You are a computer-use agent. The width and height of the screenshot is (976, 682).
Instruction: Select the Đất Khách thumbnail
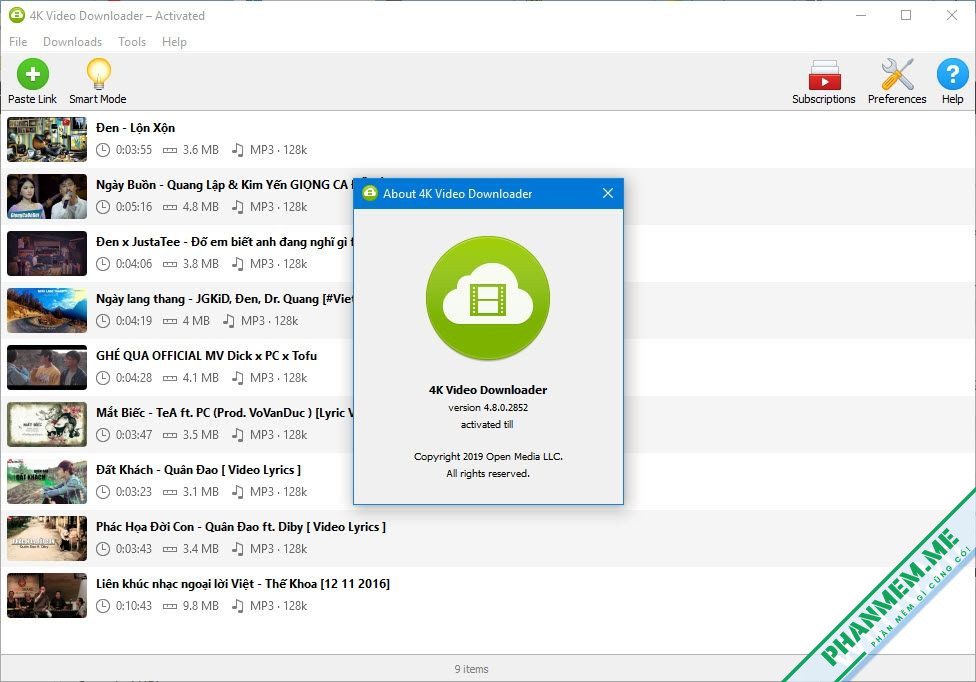click(47, 481)
